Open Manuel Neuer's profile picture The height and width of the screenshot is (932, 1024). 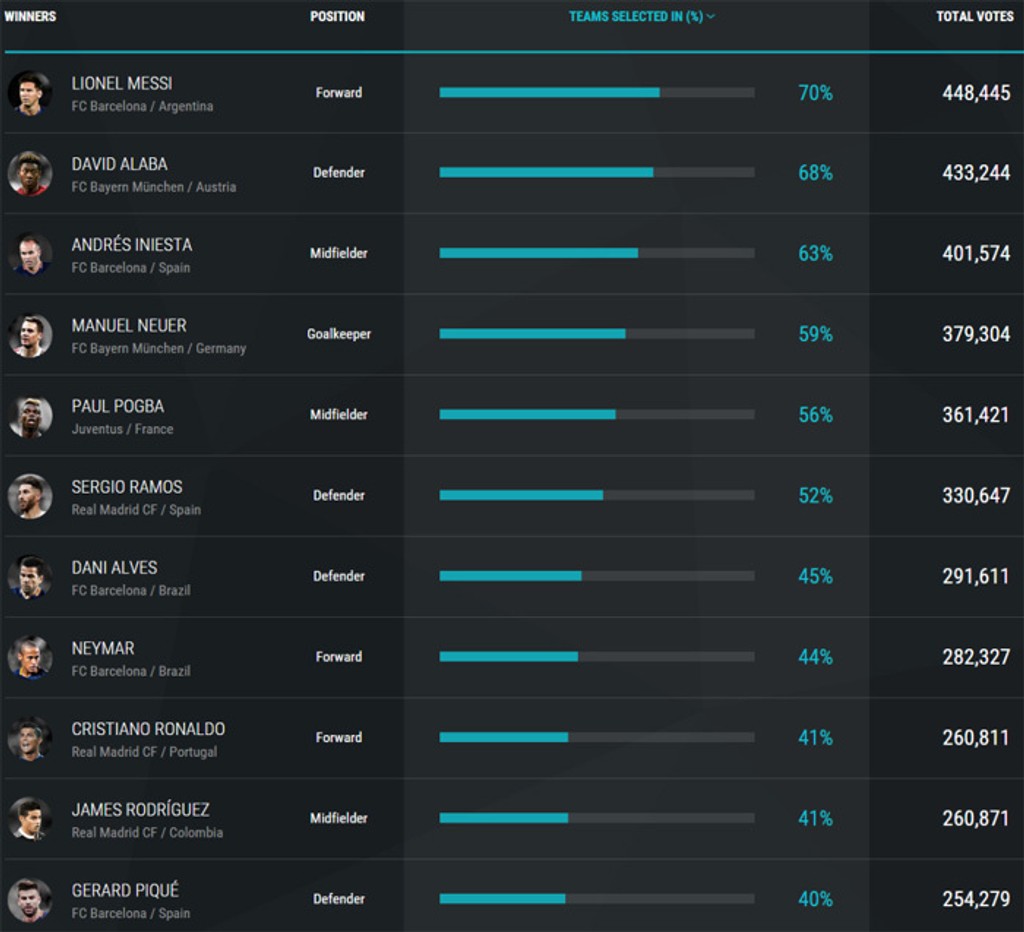click(29, 335)
